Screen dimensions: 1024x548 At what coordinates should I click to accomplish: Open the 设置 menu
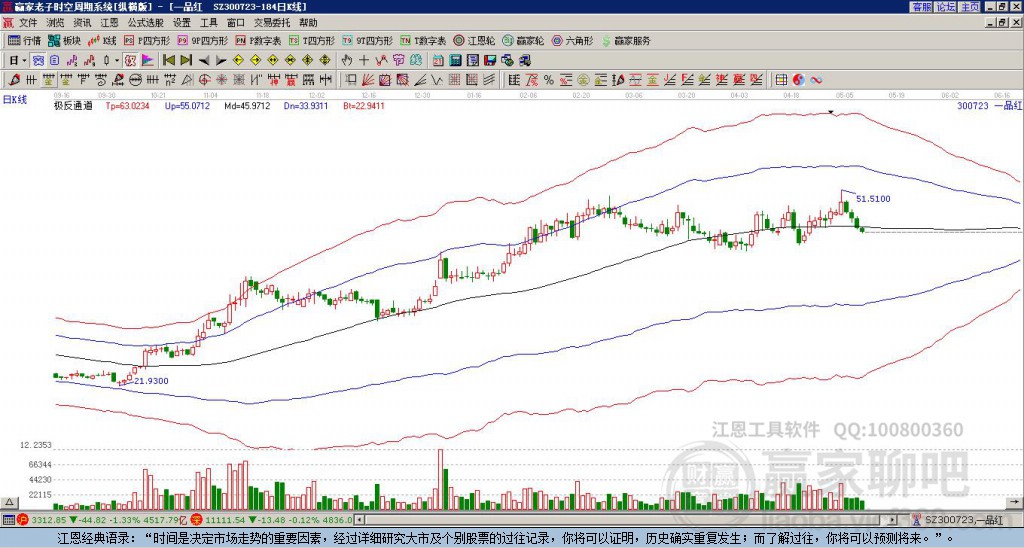(182, 23)
